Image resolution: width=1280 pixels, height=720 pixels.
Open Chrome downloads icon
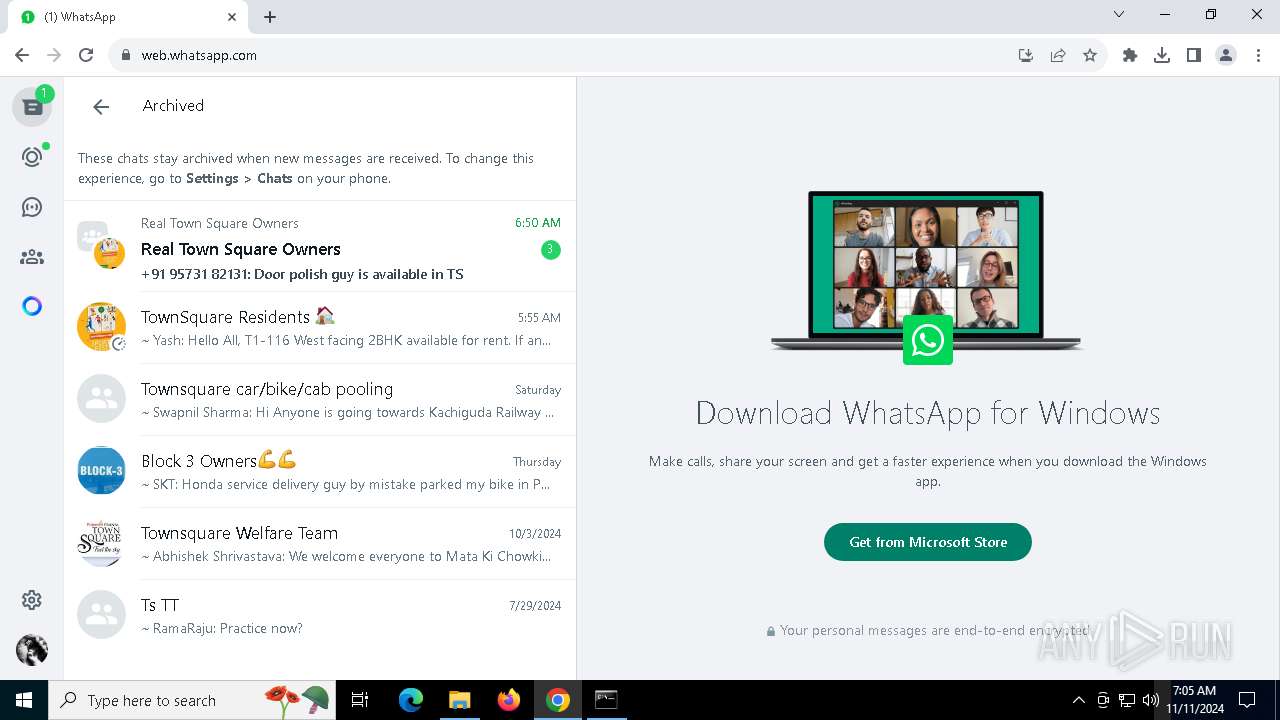point(1162,56)
